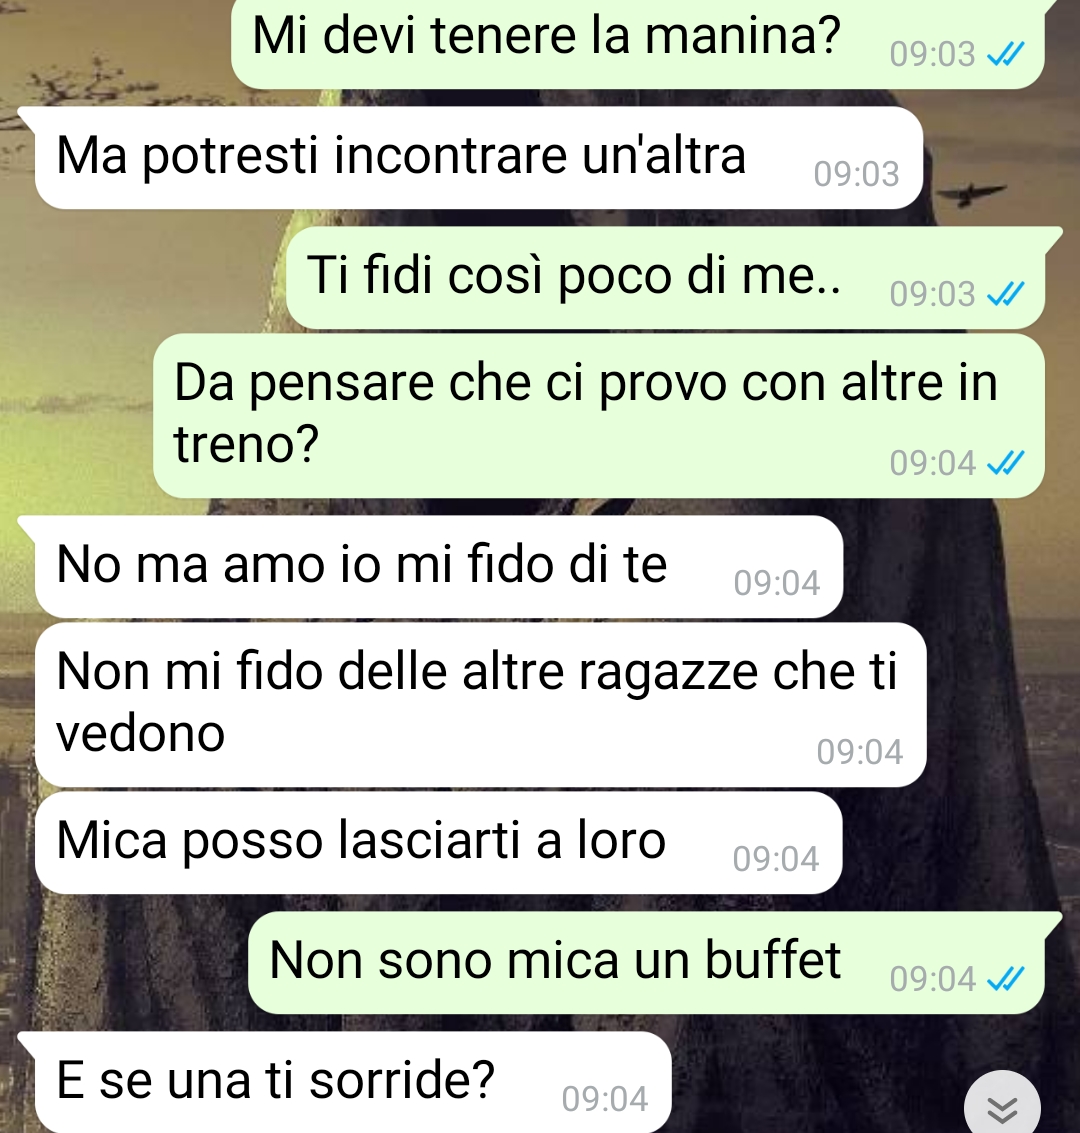Viewport: 1080px width, 1133px height.
Task: Tap the 09:04 time on 'No ma amo' message
Action: point(777,583)
